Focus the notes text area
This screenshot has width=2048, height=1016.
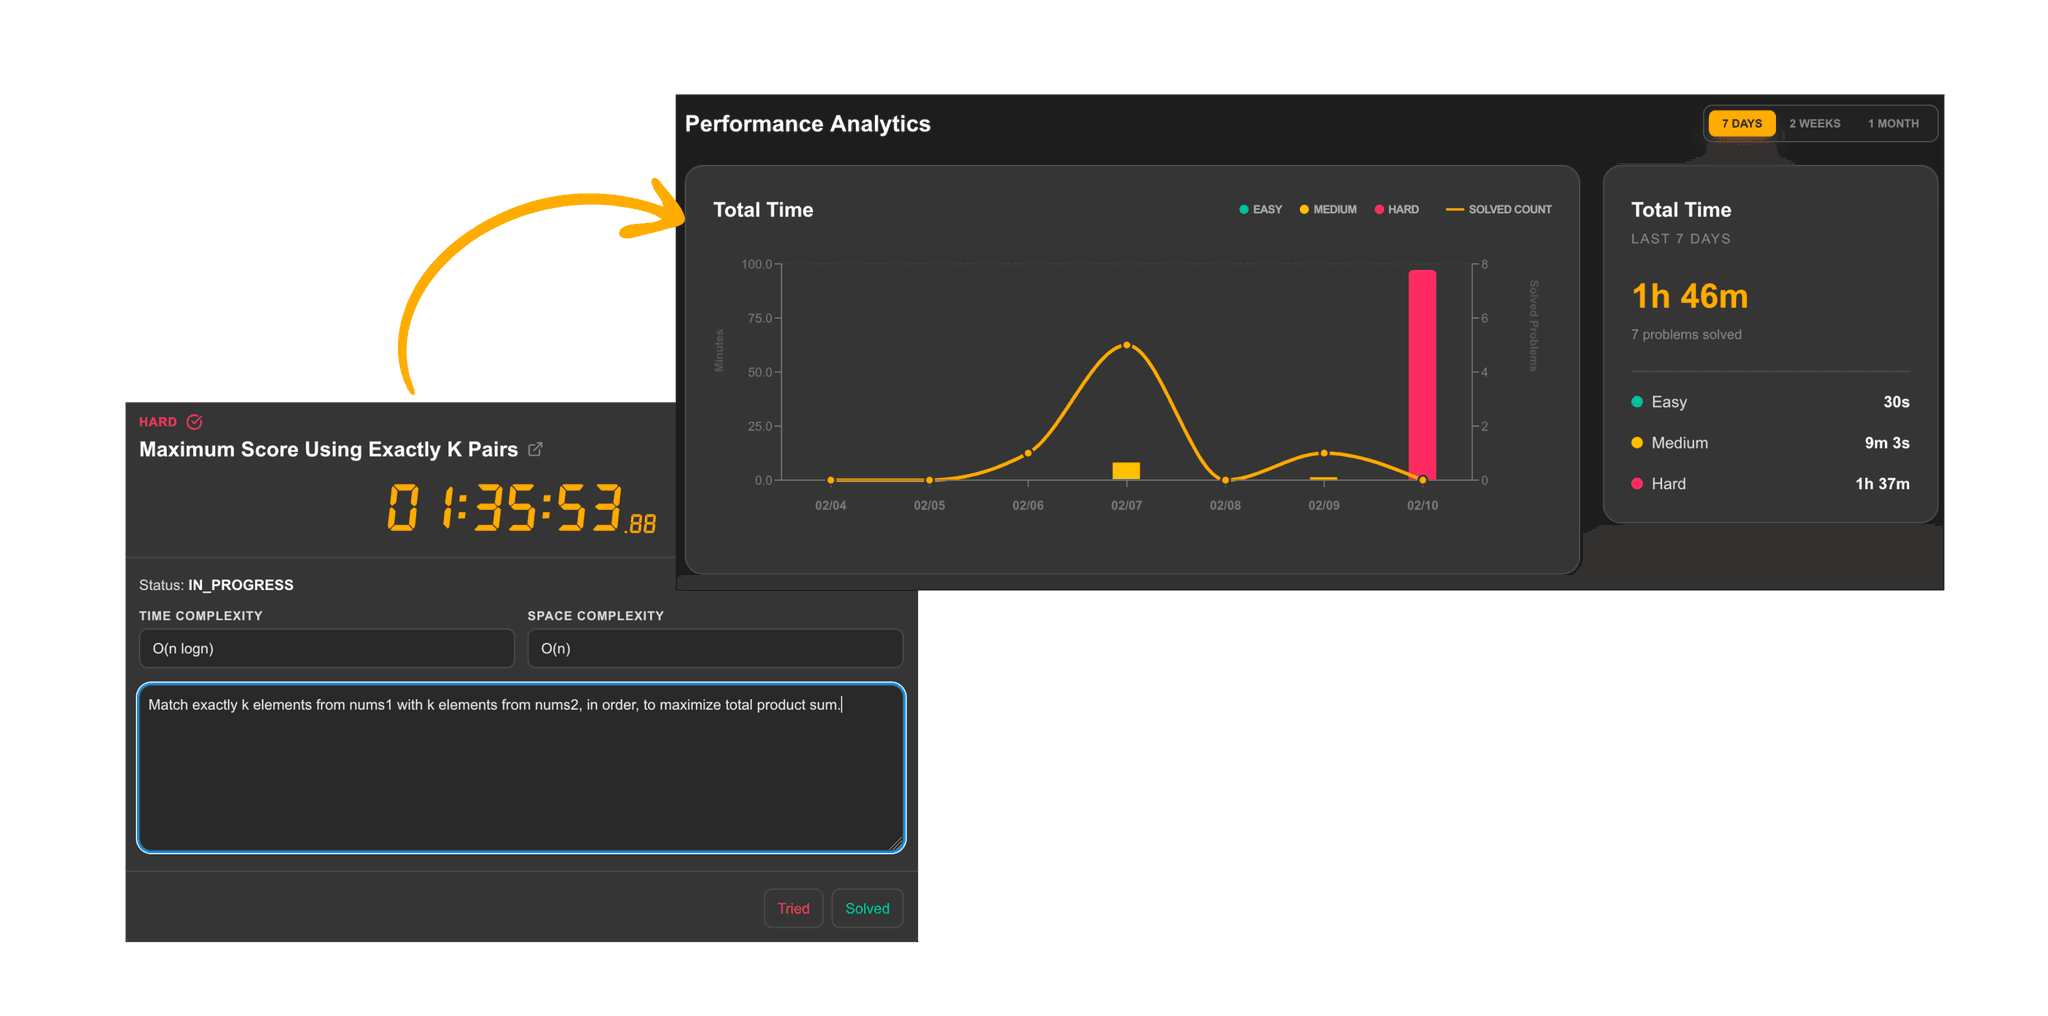(x=521, y=768)
